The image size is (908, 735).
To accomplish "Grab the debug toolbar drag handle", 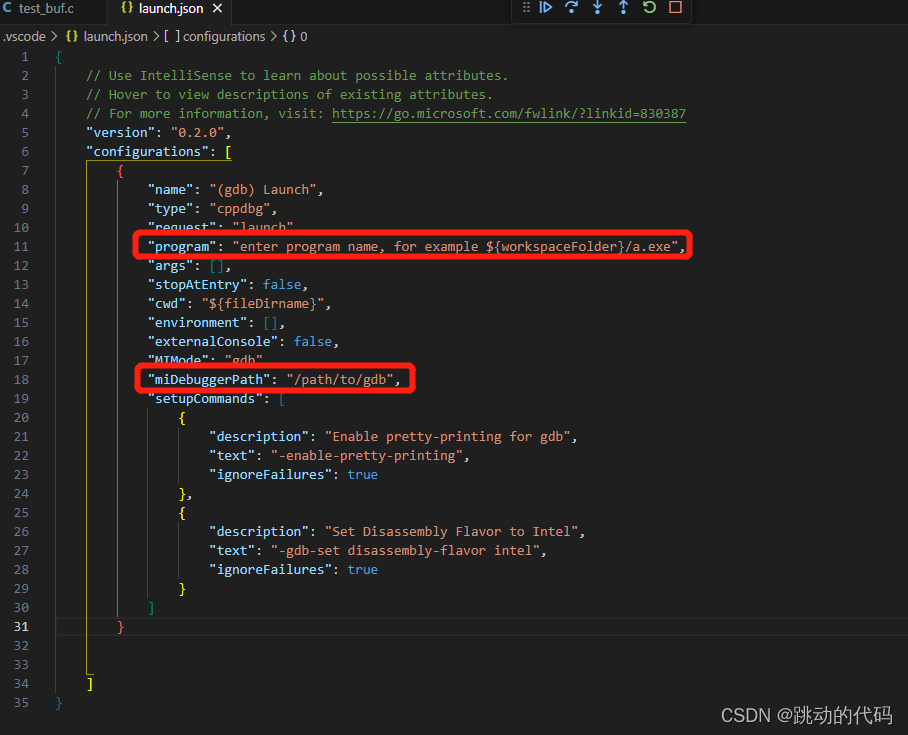I will coord(526,8).
